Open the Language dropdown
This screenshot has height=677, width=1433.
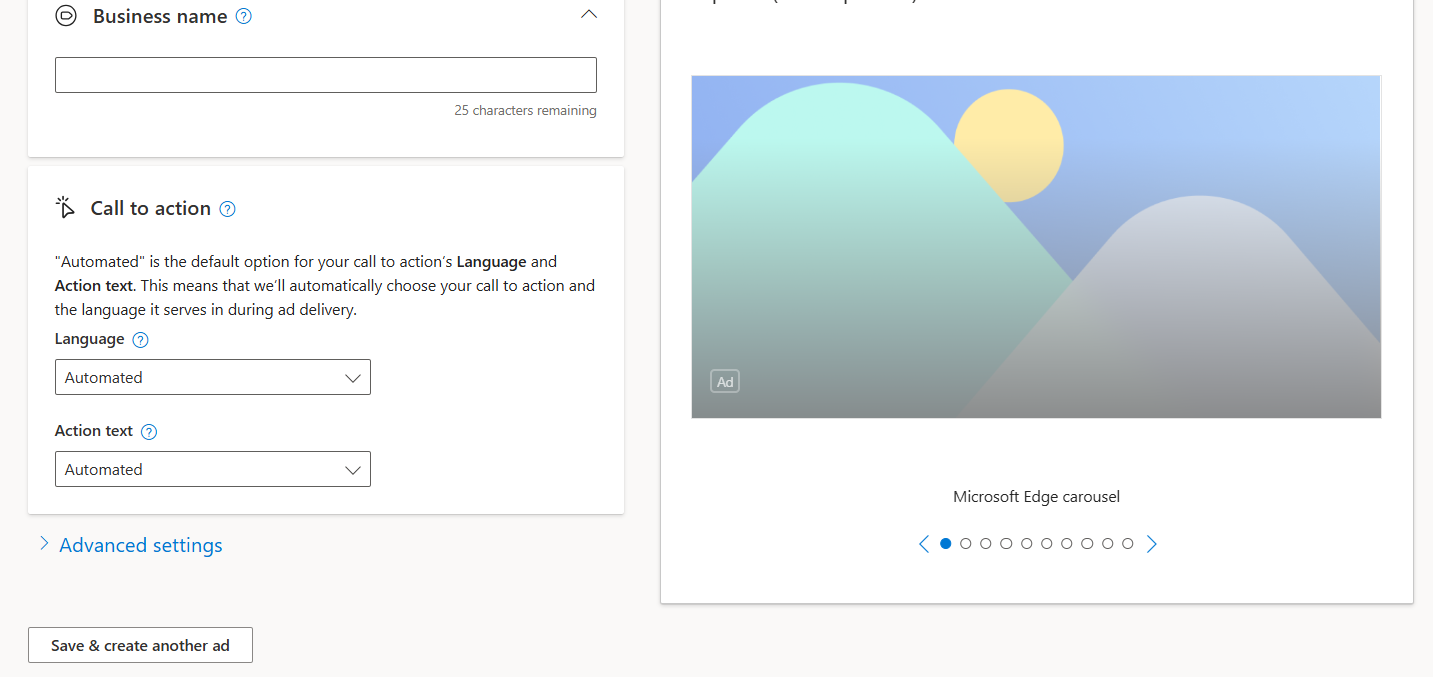(213, 377)
